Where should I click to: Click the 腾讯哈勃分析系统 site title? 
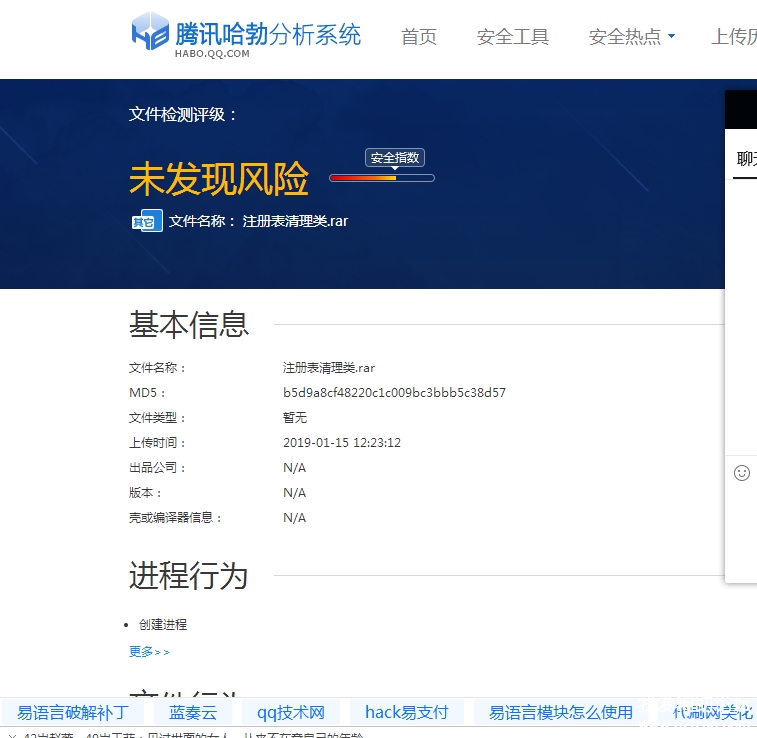click(x=268, y=34)
